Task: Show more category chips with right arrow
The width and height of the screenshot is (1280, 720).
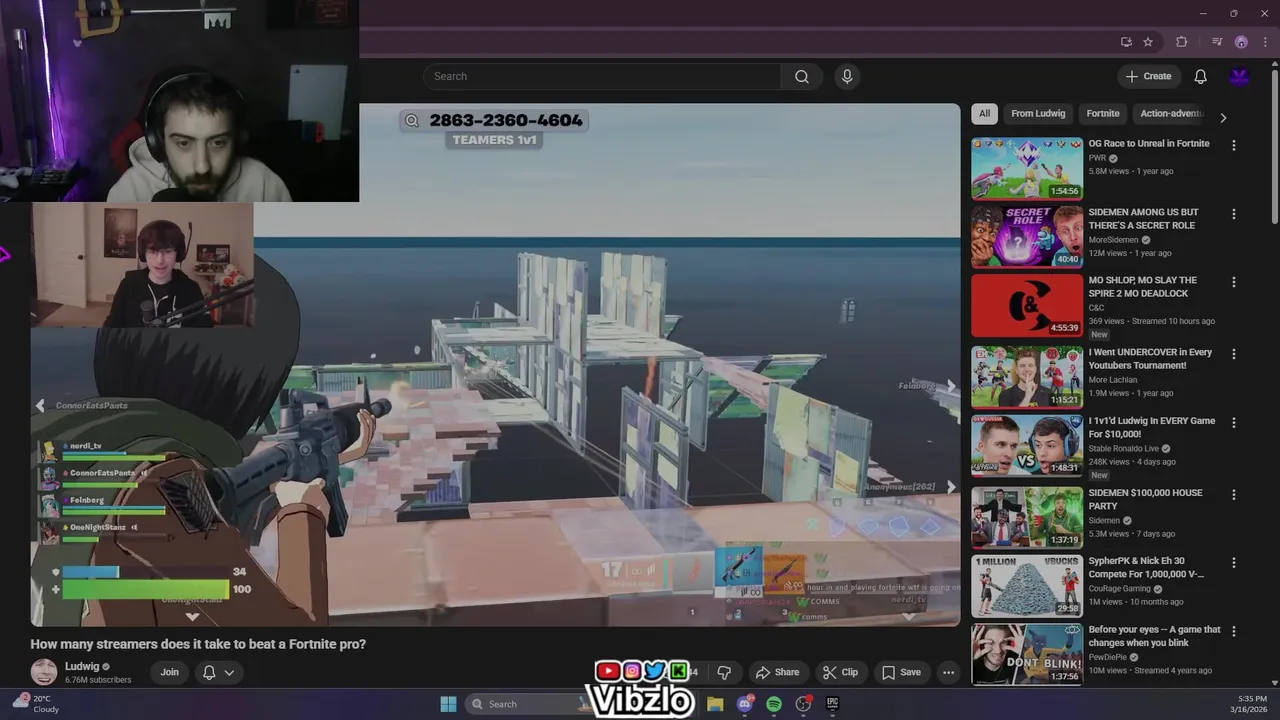Action: 1222,117
